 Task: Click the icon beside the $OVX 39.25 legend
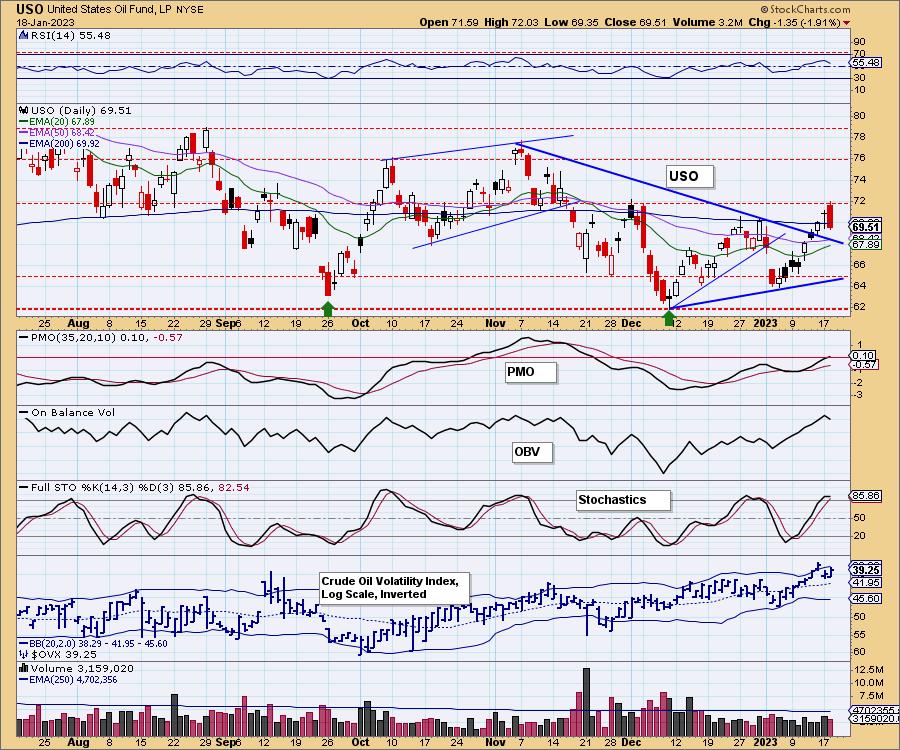(24, 654)
